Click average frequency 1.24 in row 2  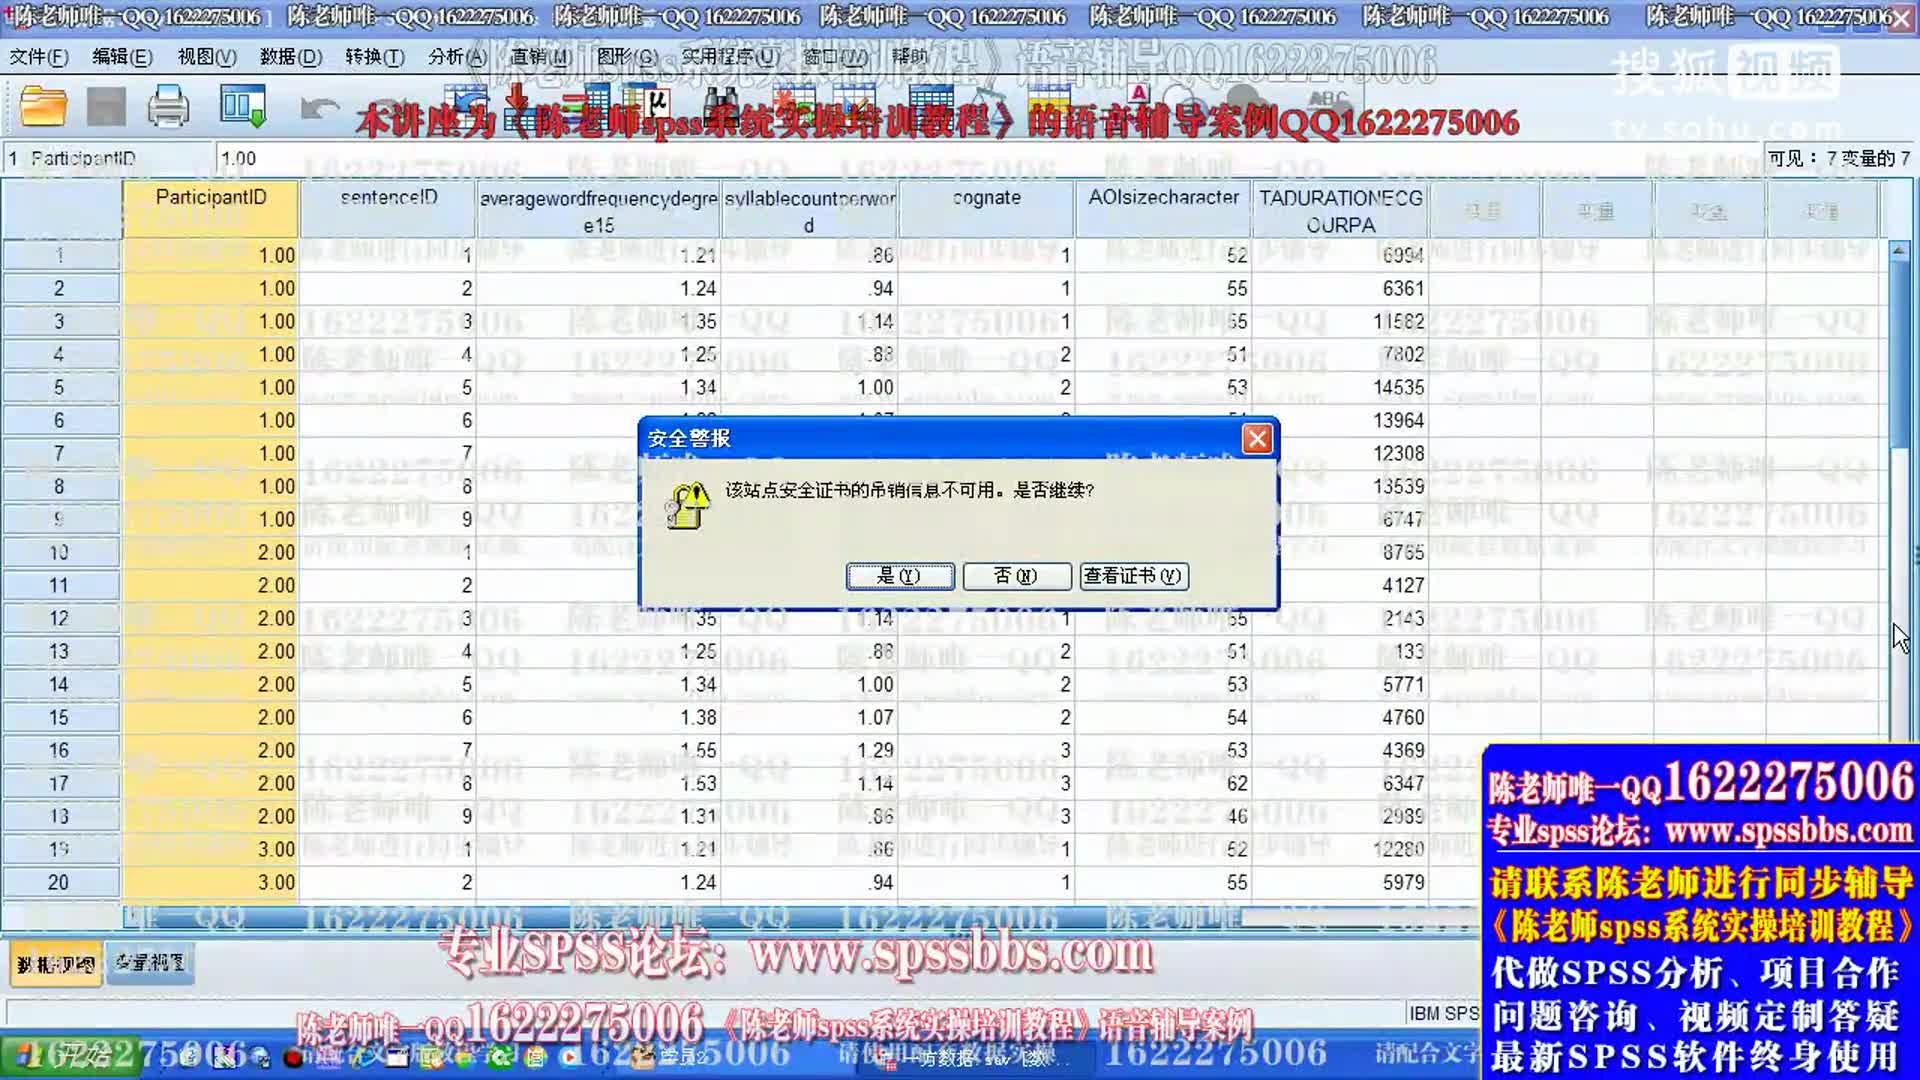tap(598, 288)
